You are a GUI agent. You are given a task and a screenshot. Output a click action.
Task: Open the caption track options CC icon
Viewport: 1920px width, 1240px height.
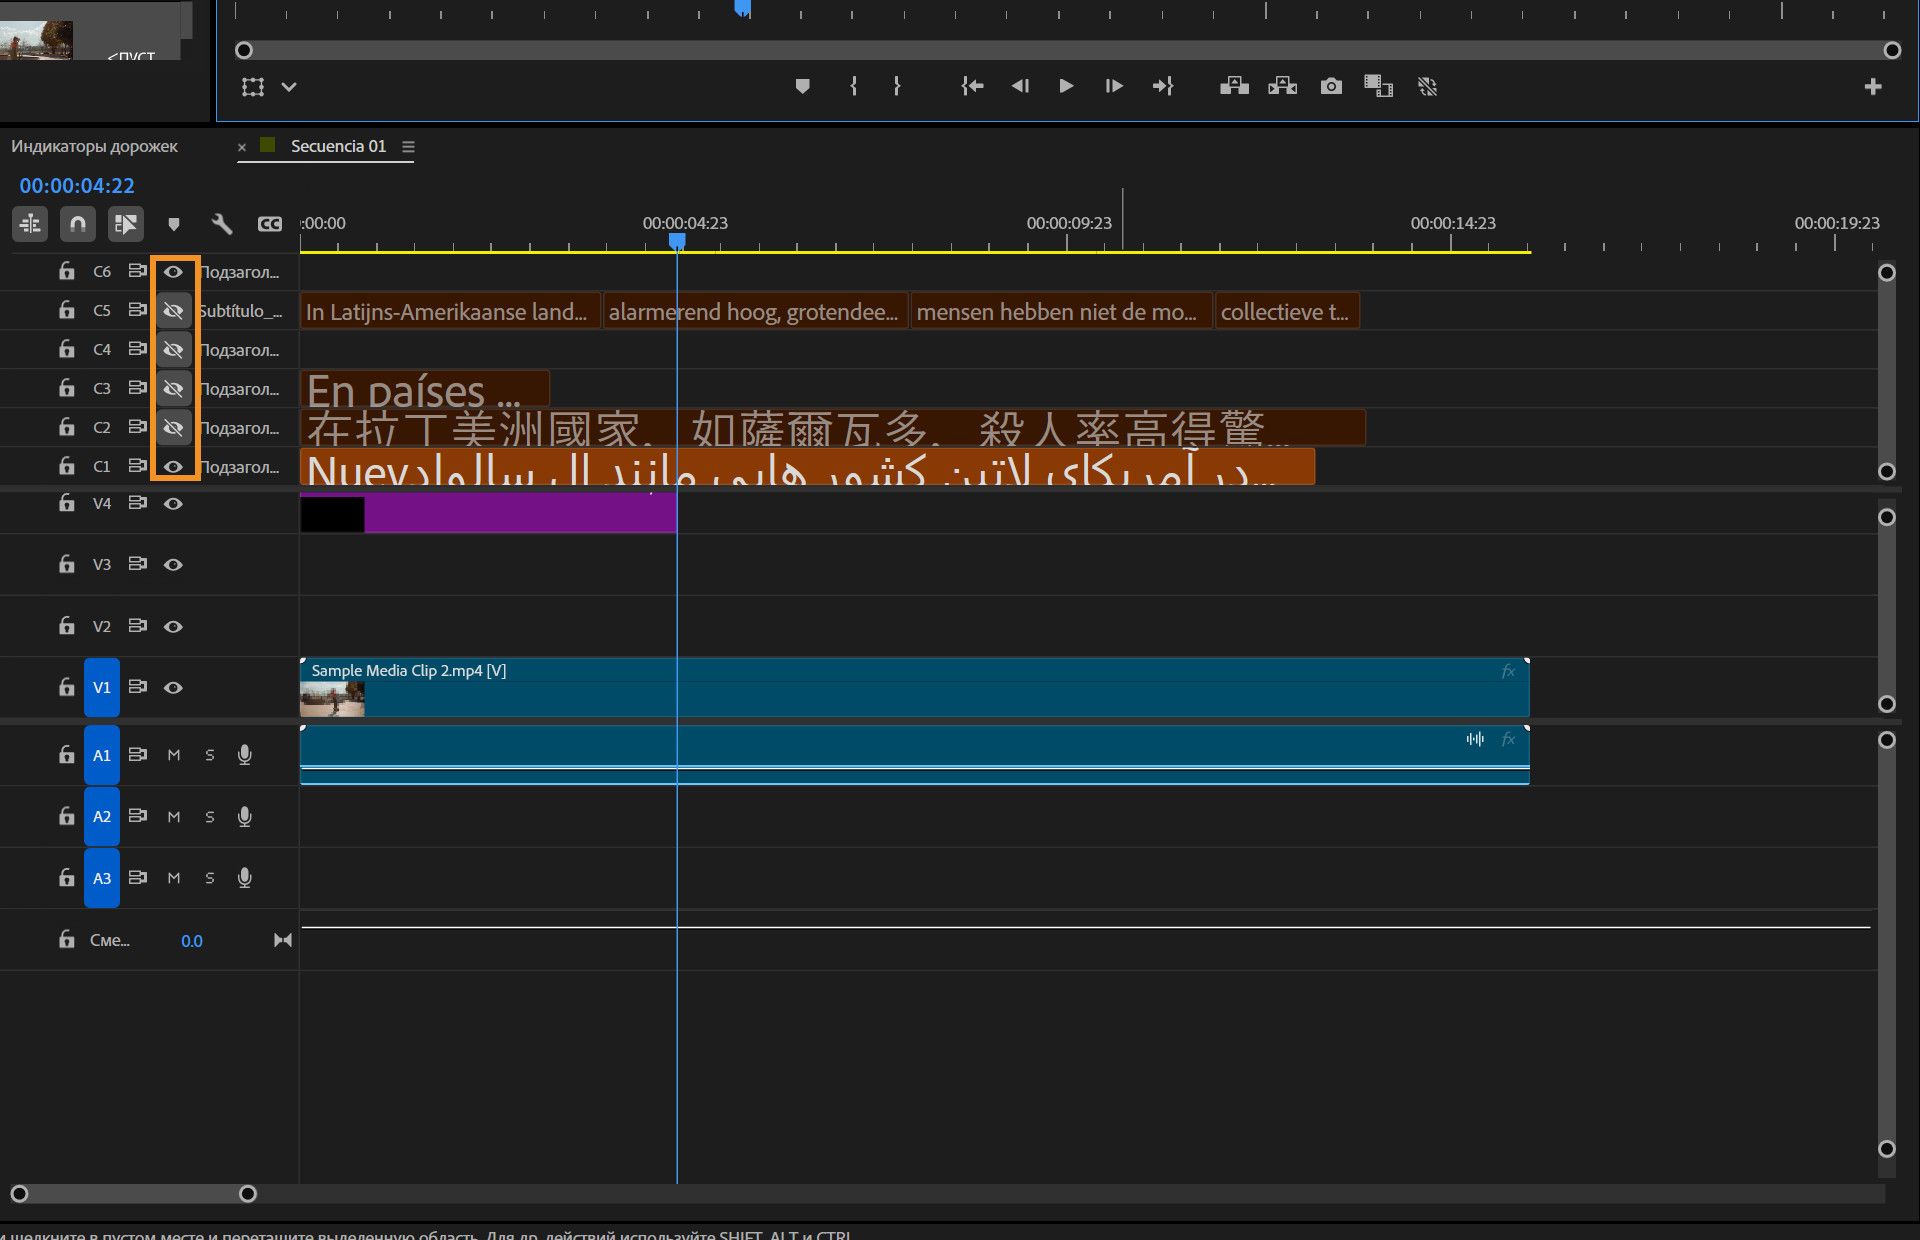coord(270,224)
